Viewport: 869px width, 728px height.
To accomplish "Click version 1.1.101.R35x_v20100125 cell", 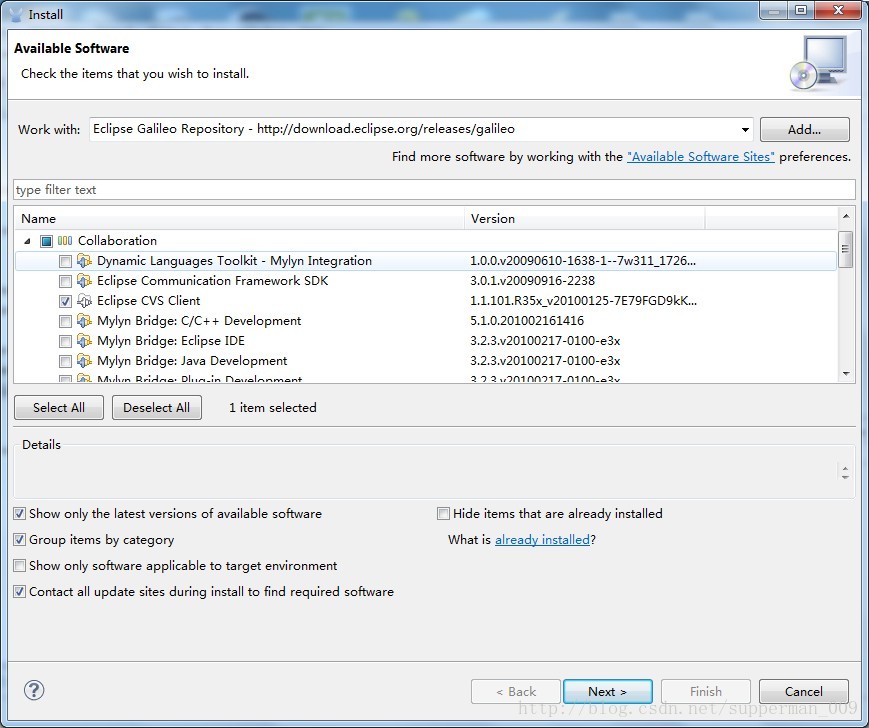I will (x=583, y=300).
